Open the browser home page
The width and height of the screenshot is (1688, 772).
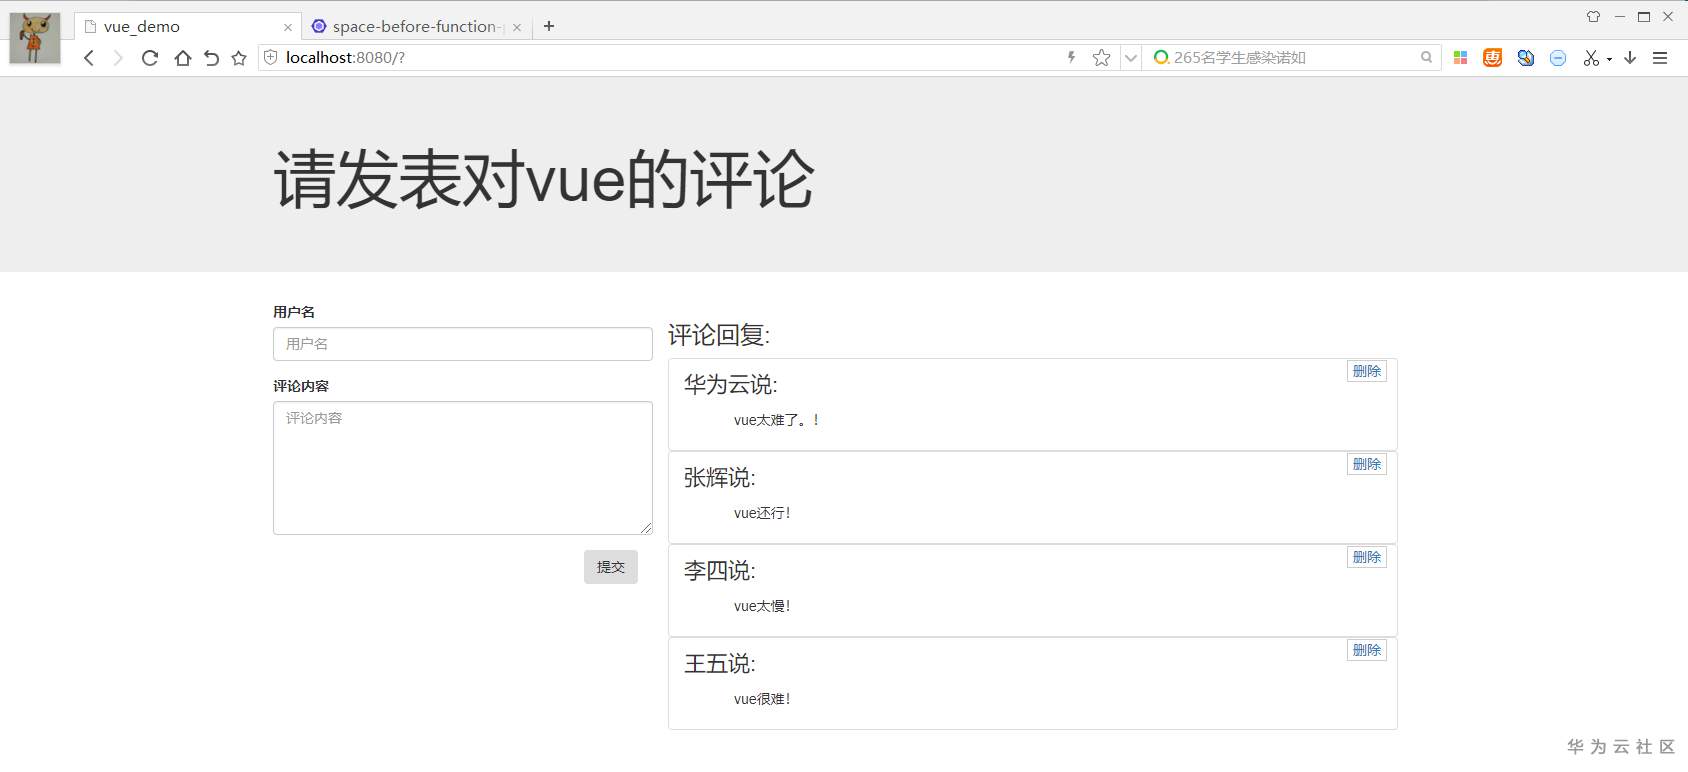point(182,58)
